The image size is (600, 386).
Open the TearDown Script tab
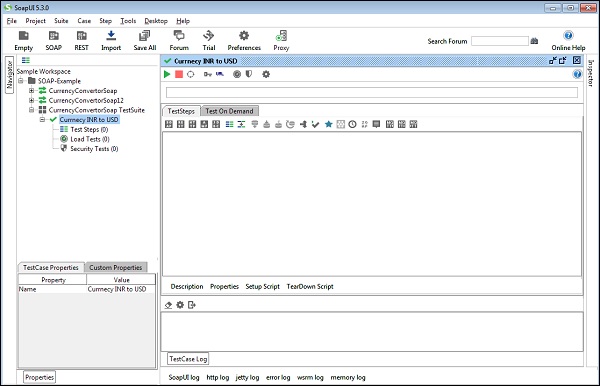pos(310,286)
